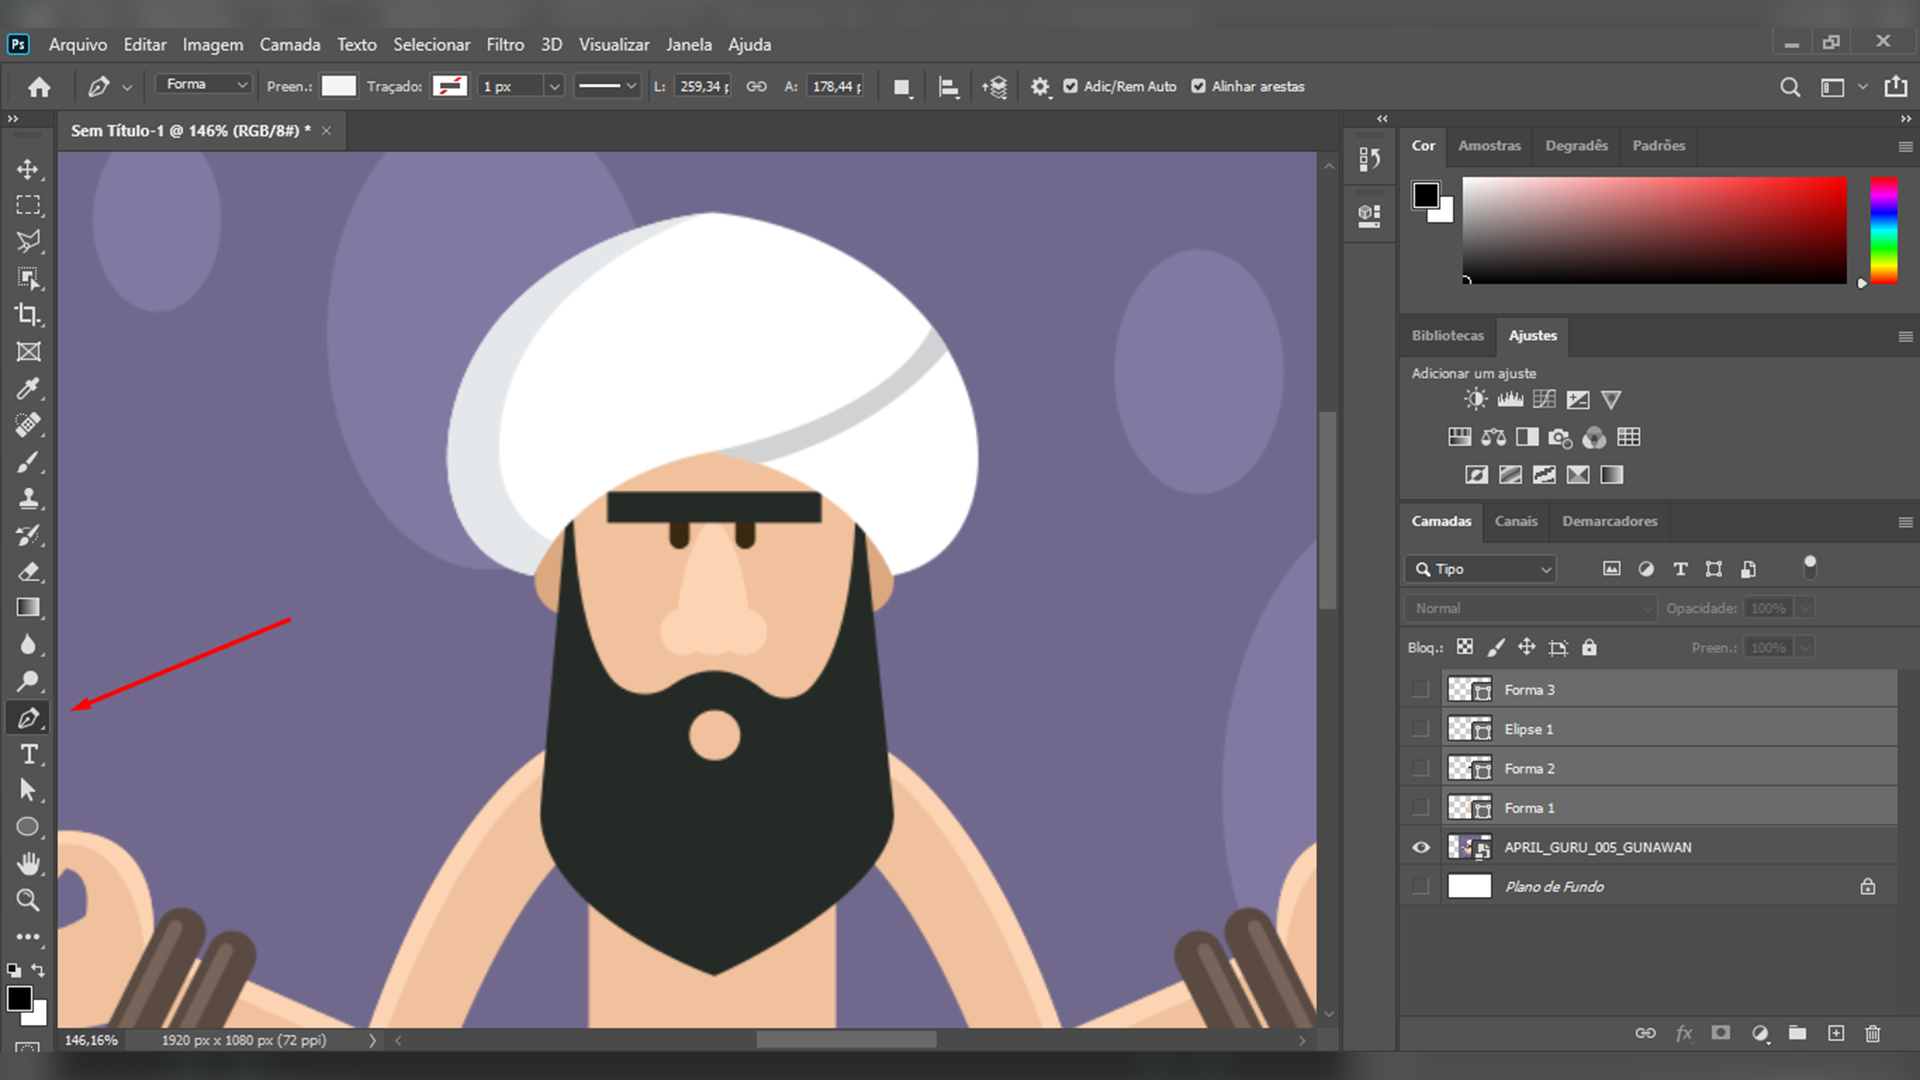Screen dimensions: 1920x1080
Task: Select the Frame tool
Action: [28, 352]
